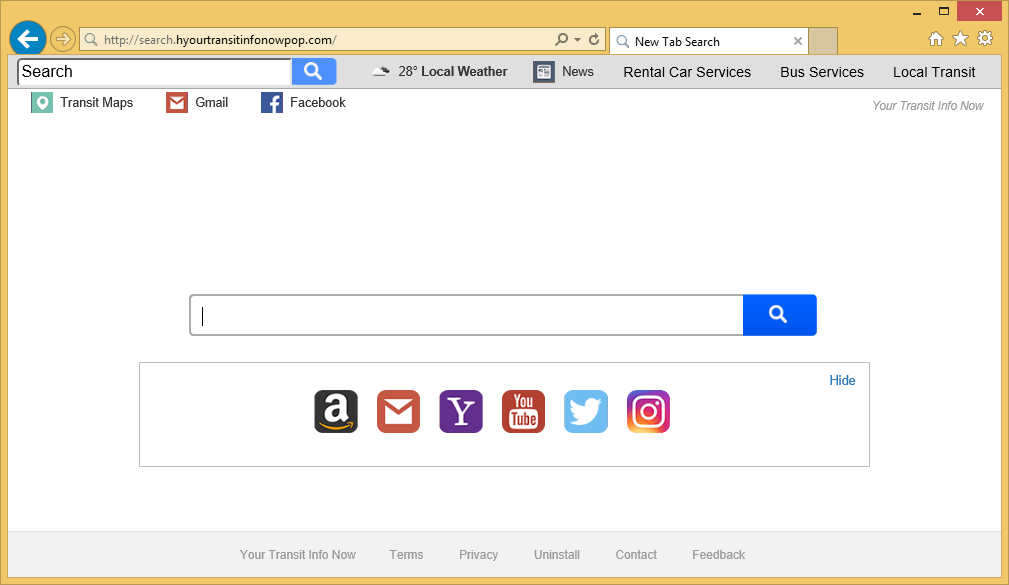Click the Gmail envelope icon in toolbar
The width and height of the screenshot is (1009, 585).
177,102
